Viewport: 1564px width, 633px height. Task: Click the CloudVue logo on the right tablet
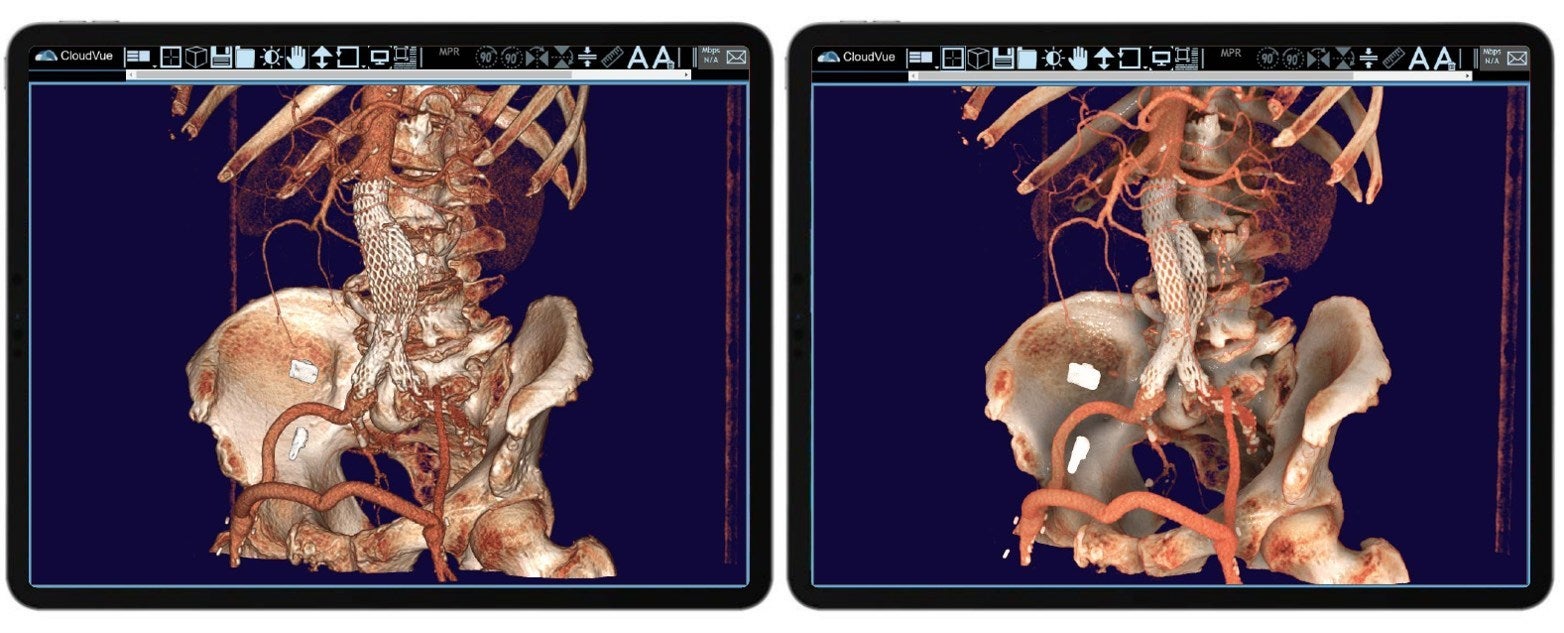(x=856, y=56)
